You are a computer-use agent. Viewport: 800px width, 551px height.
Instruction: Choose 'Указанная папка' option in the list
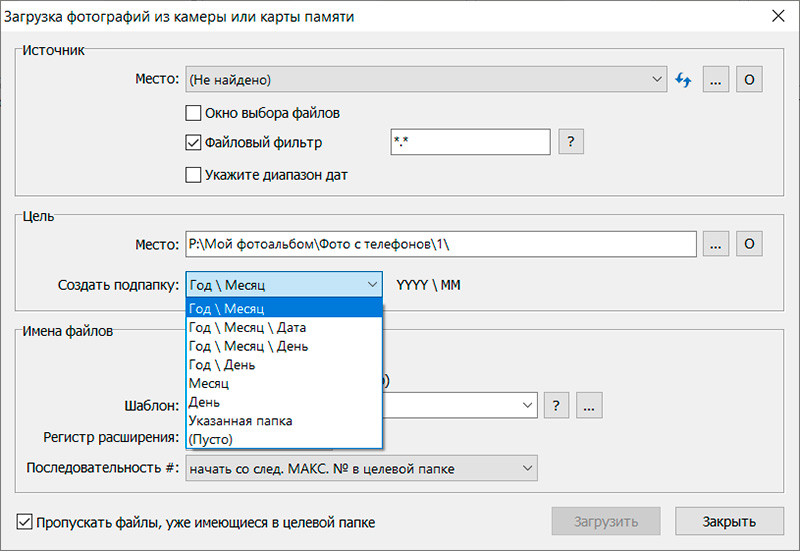click(241, 421)
